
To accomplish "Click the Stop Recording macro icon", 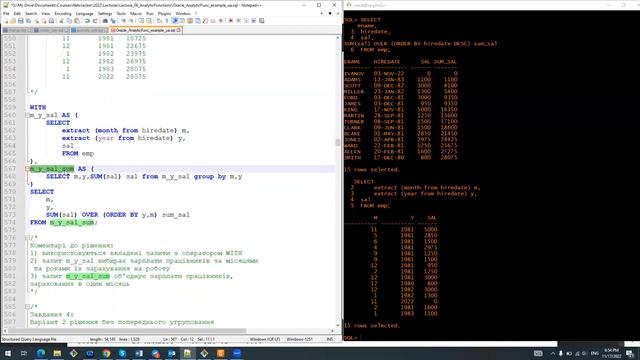I will click(238, 21).
